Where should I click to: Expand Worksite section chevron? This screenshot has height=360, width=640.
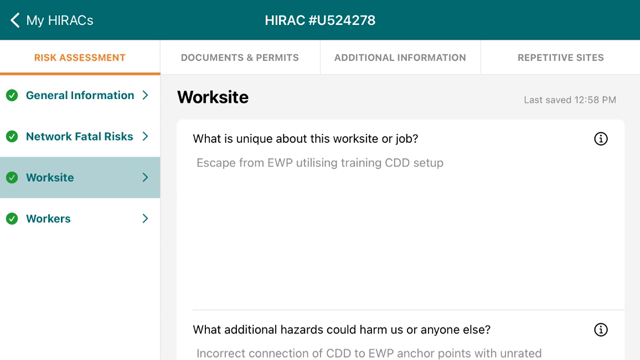145,178
